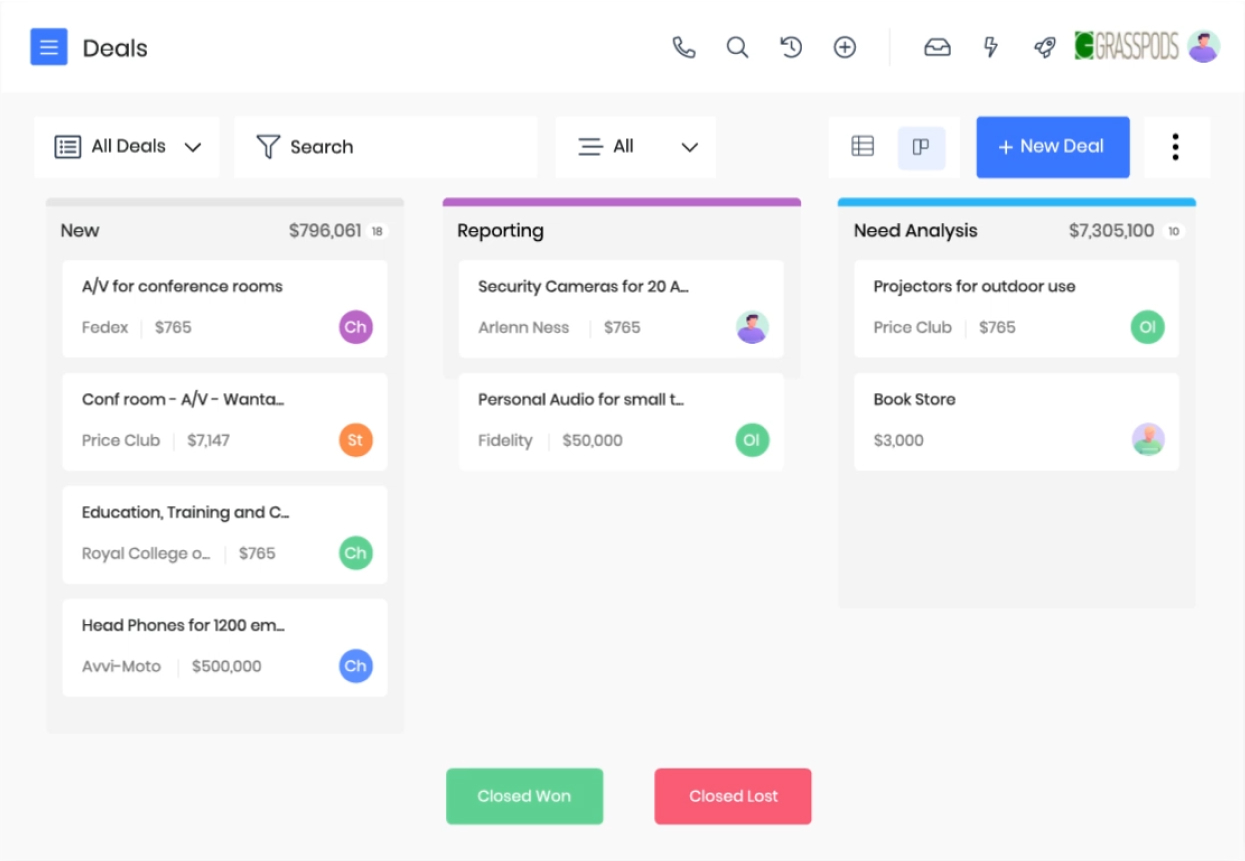Screen dimensions: 1245x861
Task: Click the Closed Won button
Action: click(524, 796)
